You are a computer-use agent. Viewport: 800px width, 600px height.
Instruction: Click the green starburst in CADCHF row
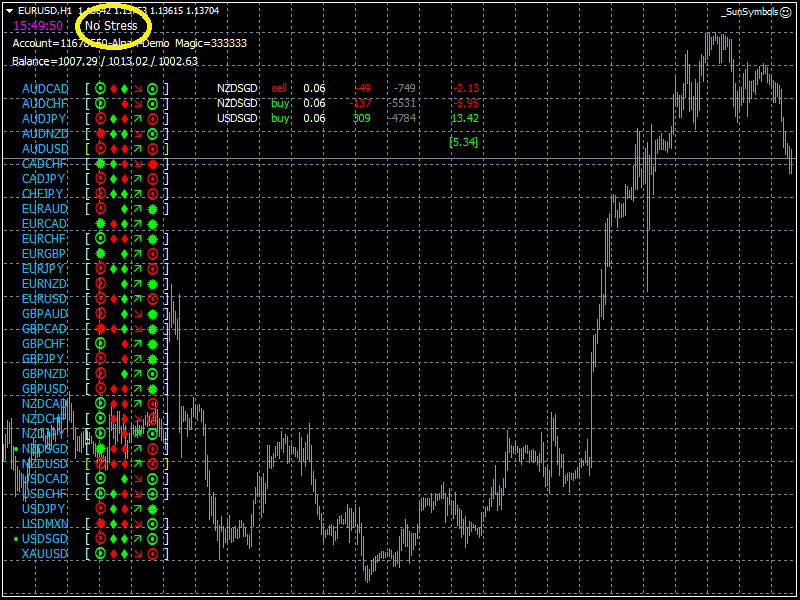tap(101, 164)
